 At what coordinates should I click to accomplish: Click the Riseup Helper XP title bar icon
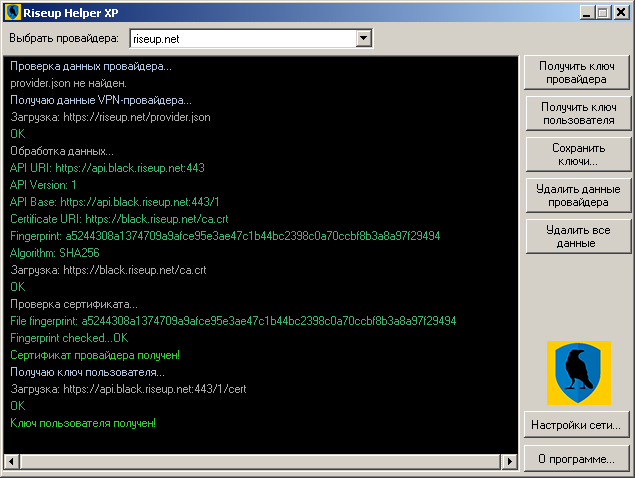[13, 12]
